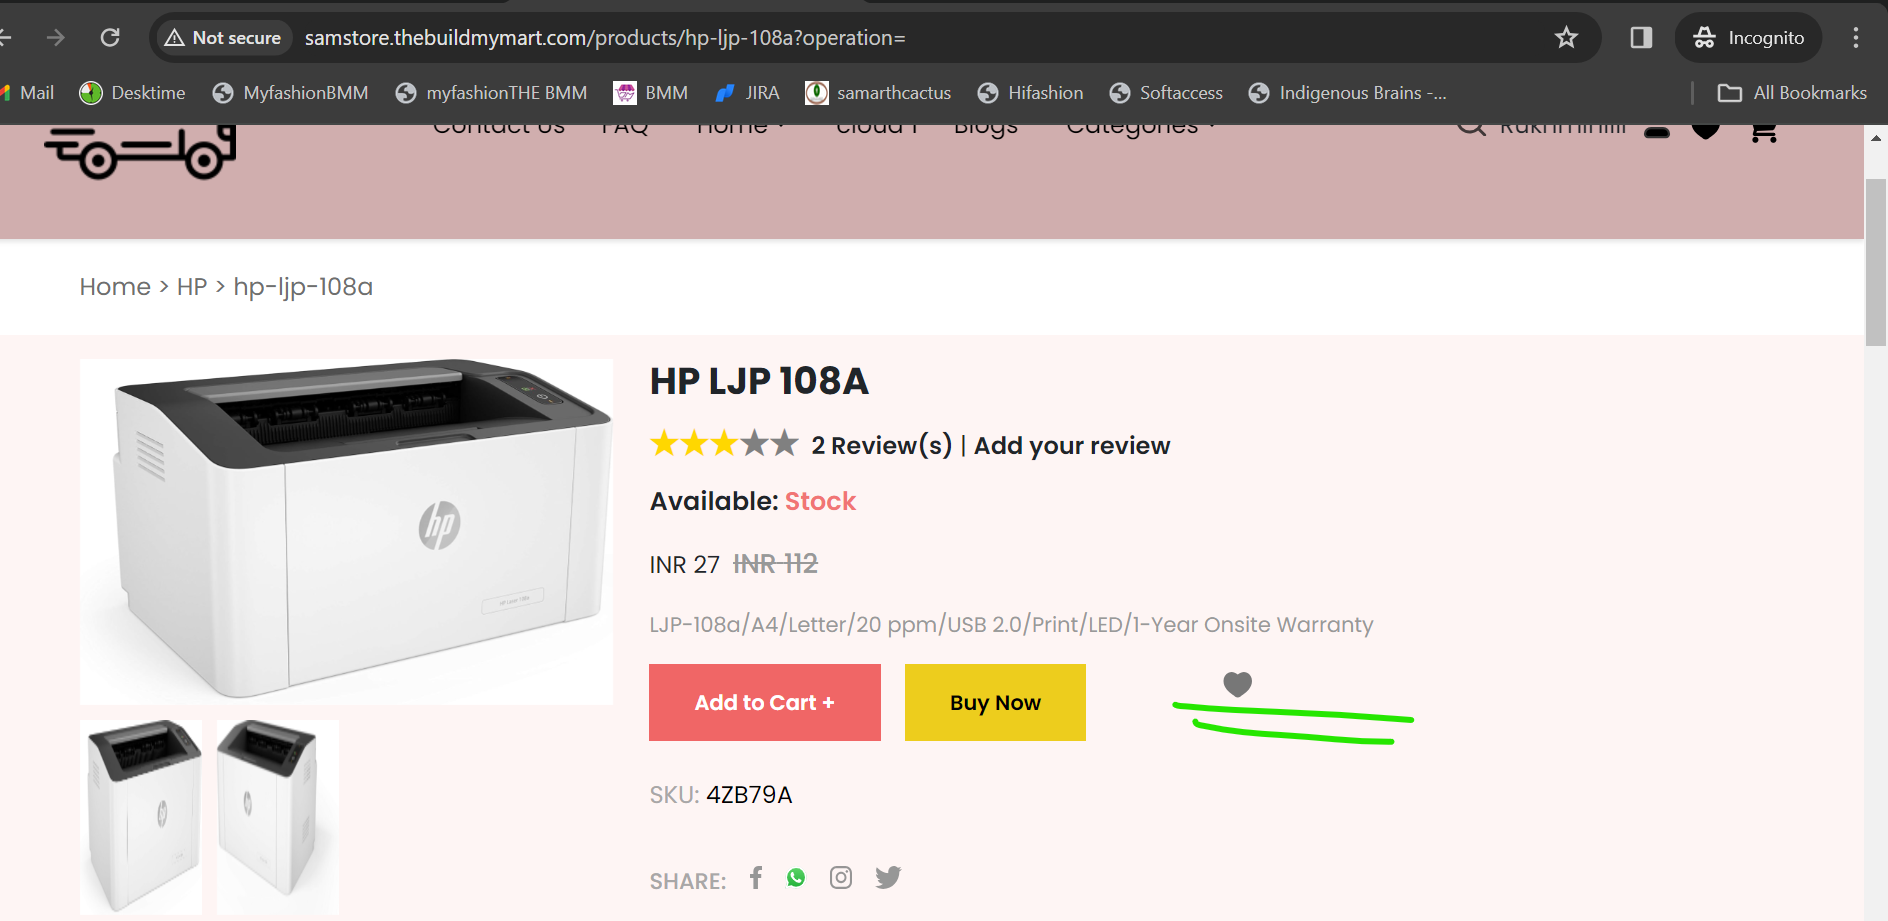
Task: Click the HP LJP 108A product title
Action: coord(760,381)
